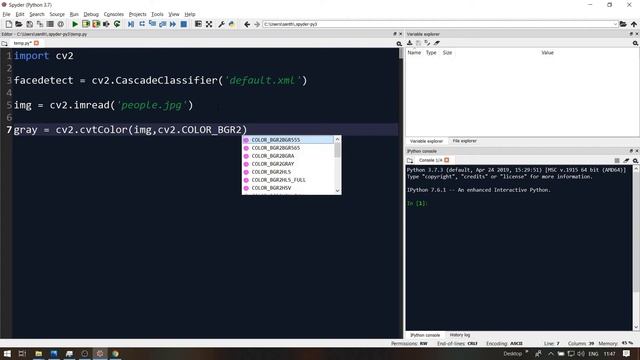Switch to the File explorer tab

pyautogui.click(x=464, y=141)
